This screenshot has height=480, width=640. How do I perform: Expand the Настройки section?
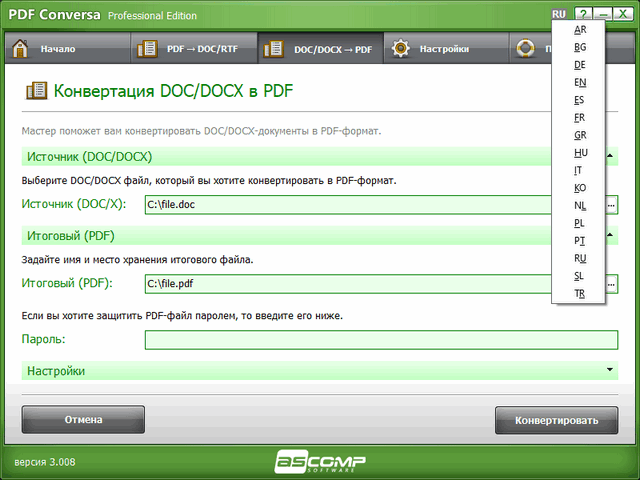pos(610,369)
